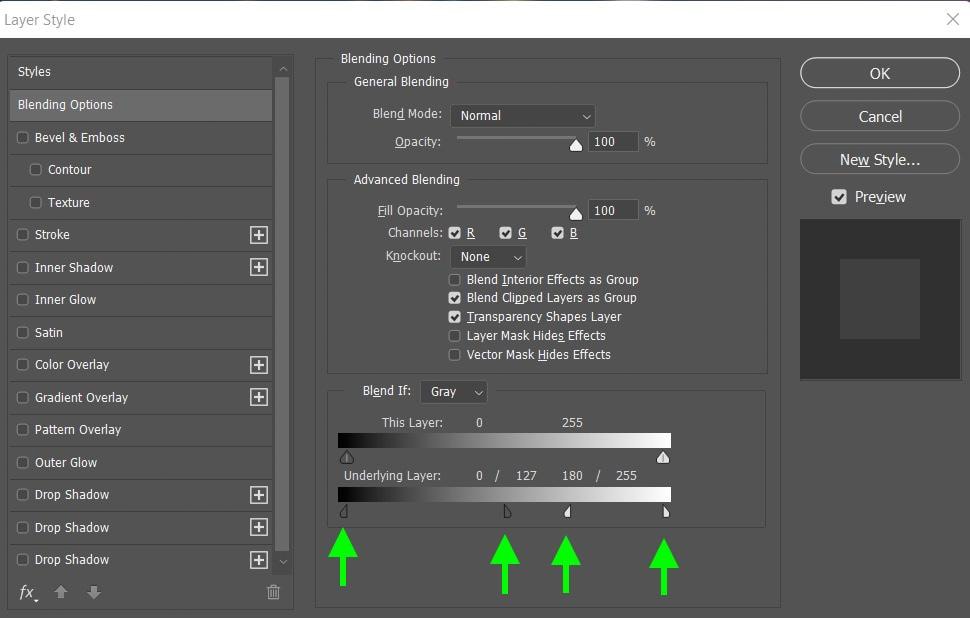Open the Blend Mode dropdown
The width and height of the screenshot is (970, 618).
point(523,116)
